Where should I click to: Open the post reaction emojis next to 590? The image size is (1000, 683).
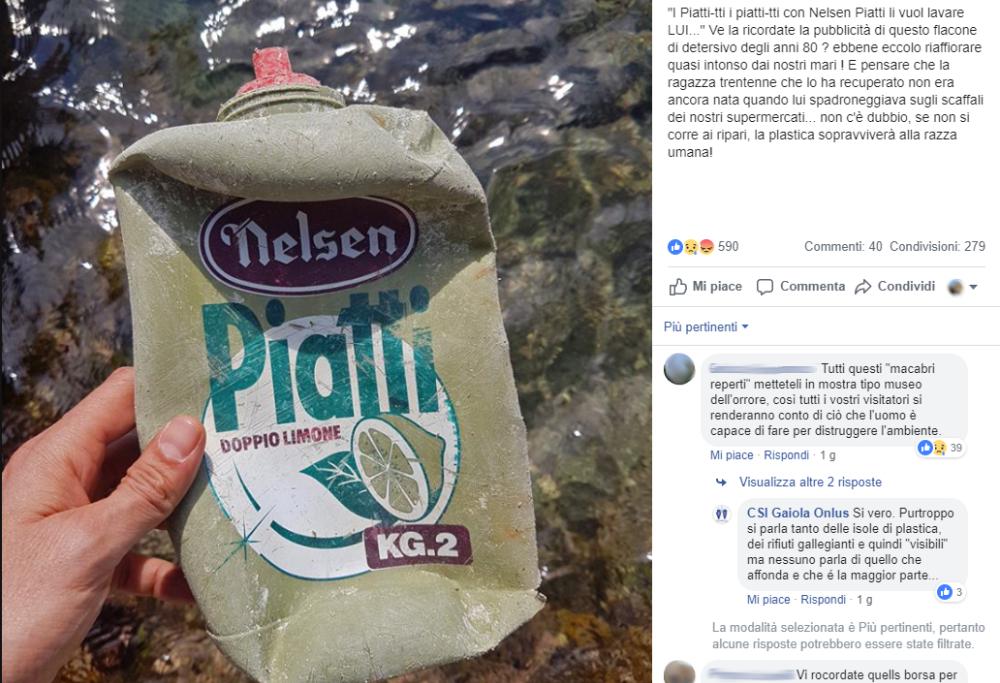691,247
